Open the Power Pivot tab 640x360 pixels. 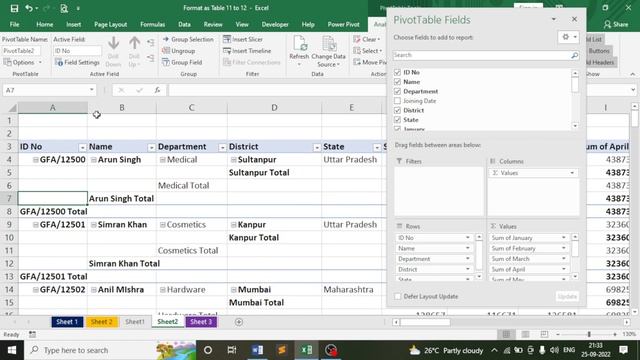[x=343, y=24]
